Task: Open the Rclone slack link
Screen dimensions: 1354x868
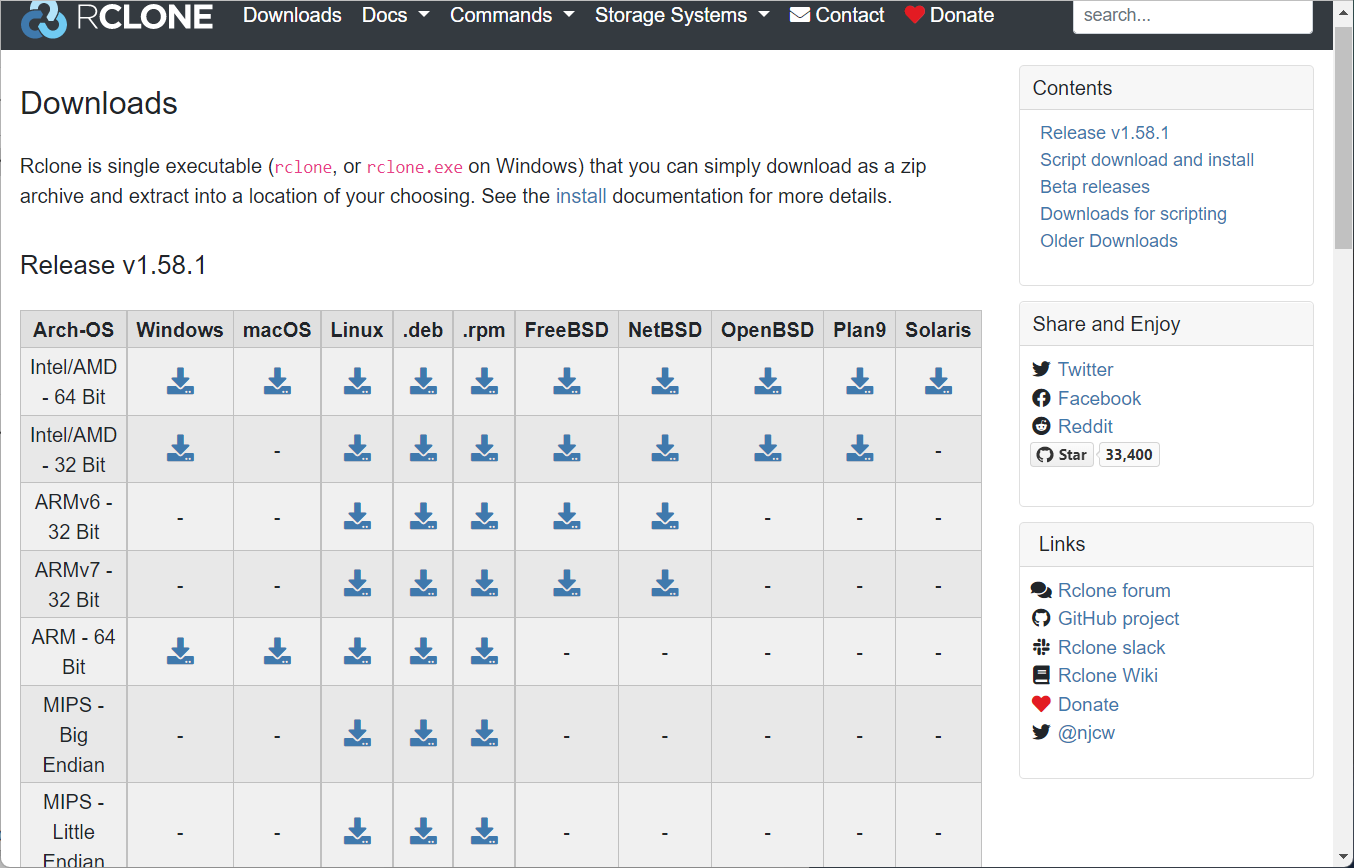Action: 1111,648
